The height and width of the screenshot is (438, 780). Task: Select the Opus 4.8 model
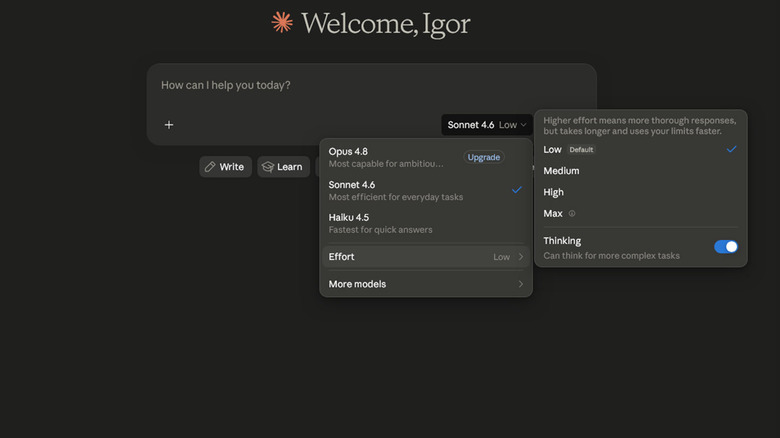pos(426,157)
